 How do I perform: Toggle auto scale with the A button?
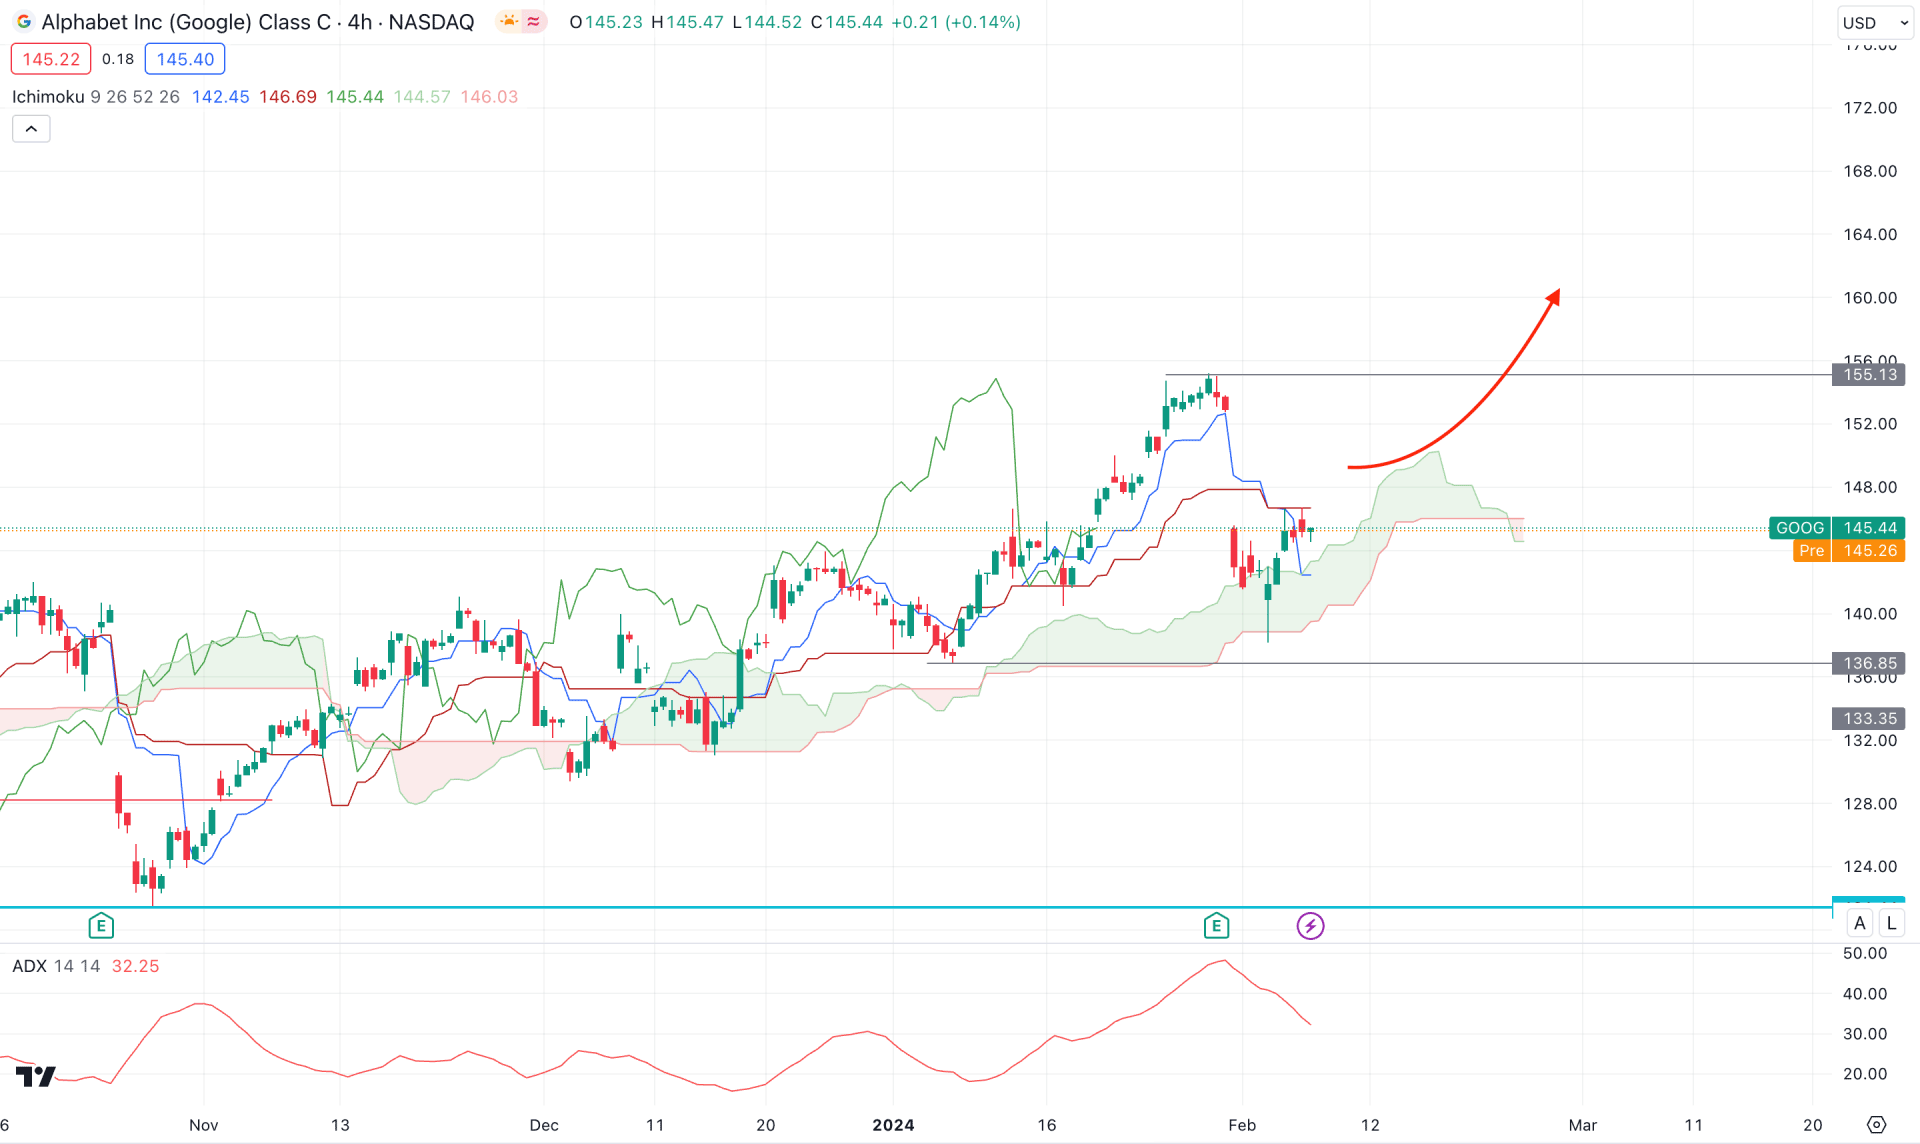(x=1859, y=924)
